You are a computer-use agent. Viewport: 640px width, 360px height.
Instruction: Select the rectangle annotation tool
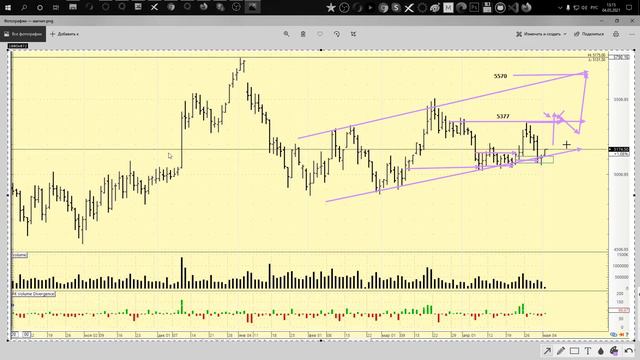tap(574, 351)
